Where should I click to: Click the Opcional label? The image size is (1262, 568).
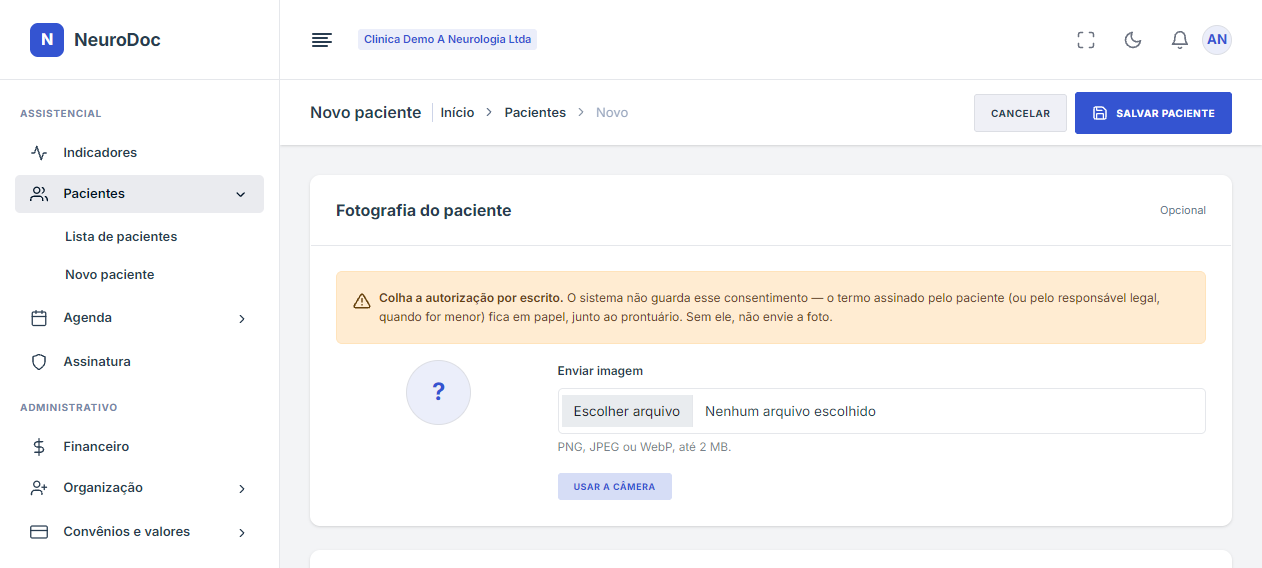1183,211
